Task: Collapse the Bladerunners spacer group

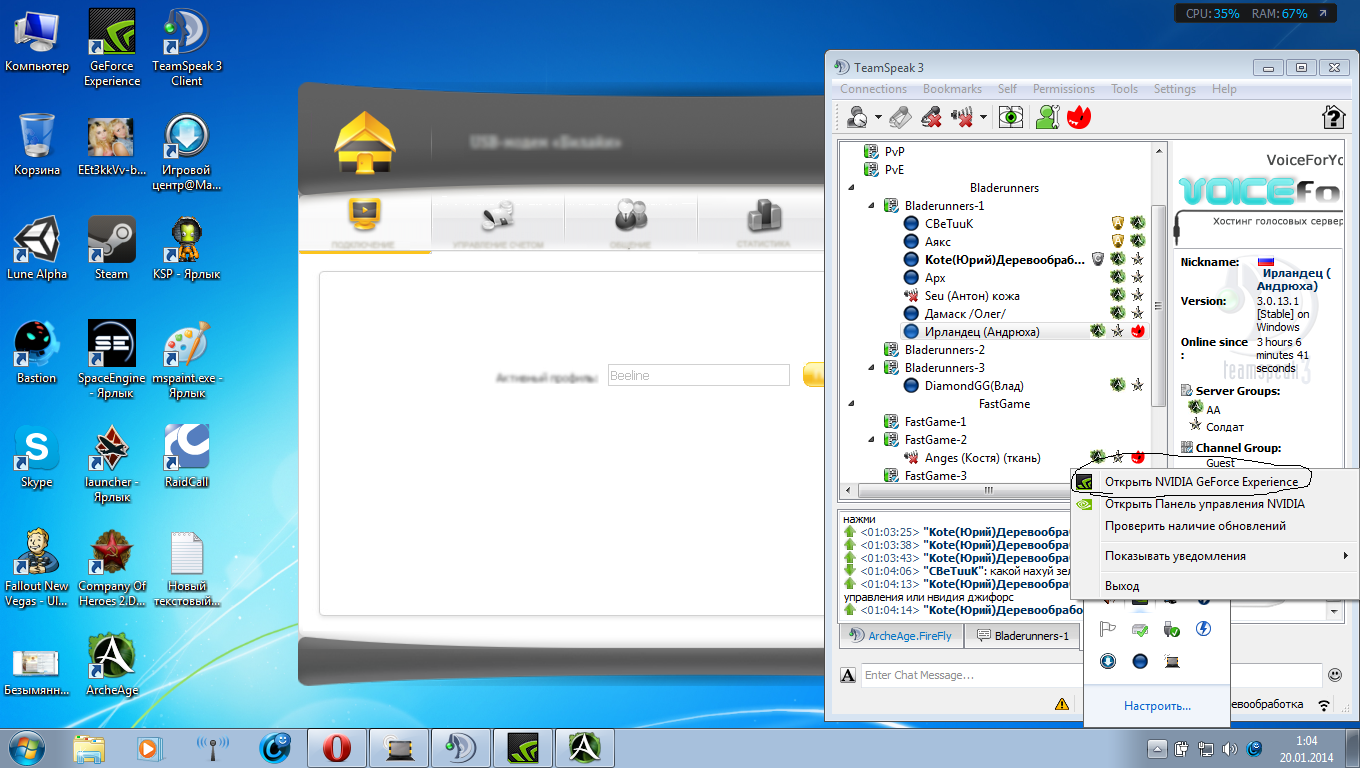Action: 852,188
